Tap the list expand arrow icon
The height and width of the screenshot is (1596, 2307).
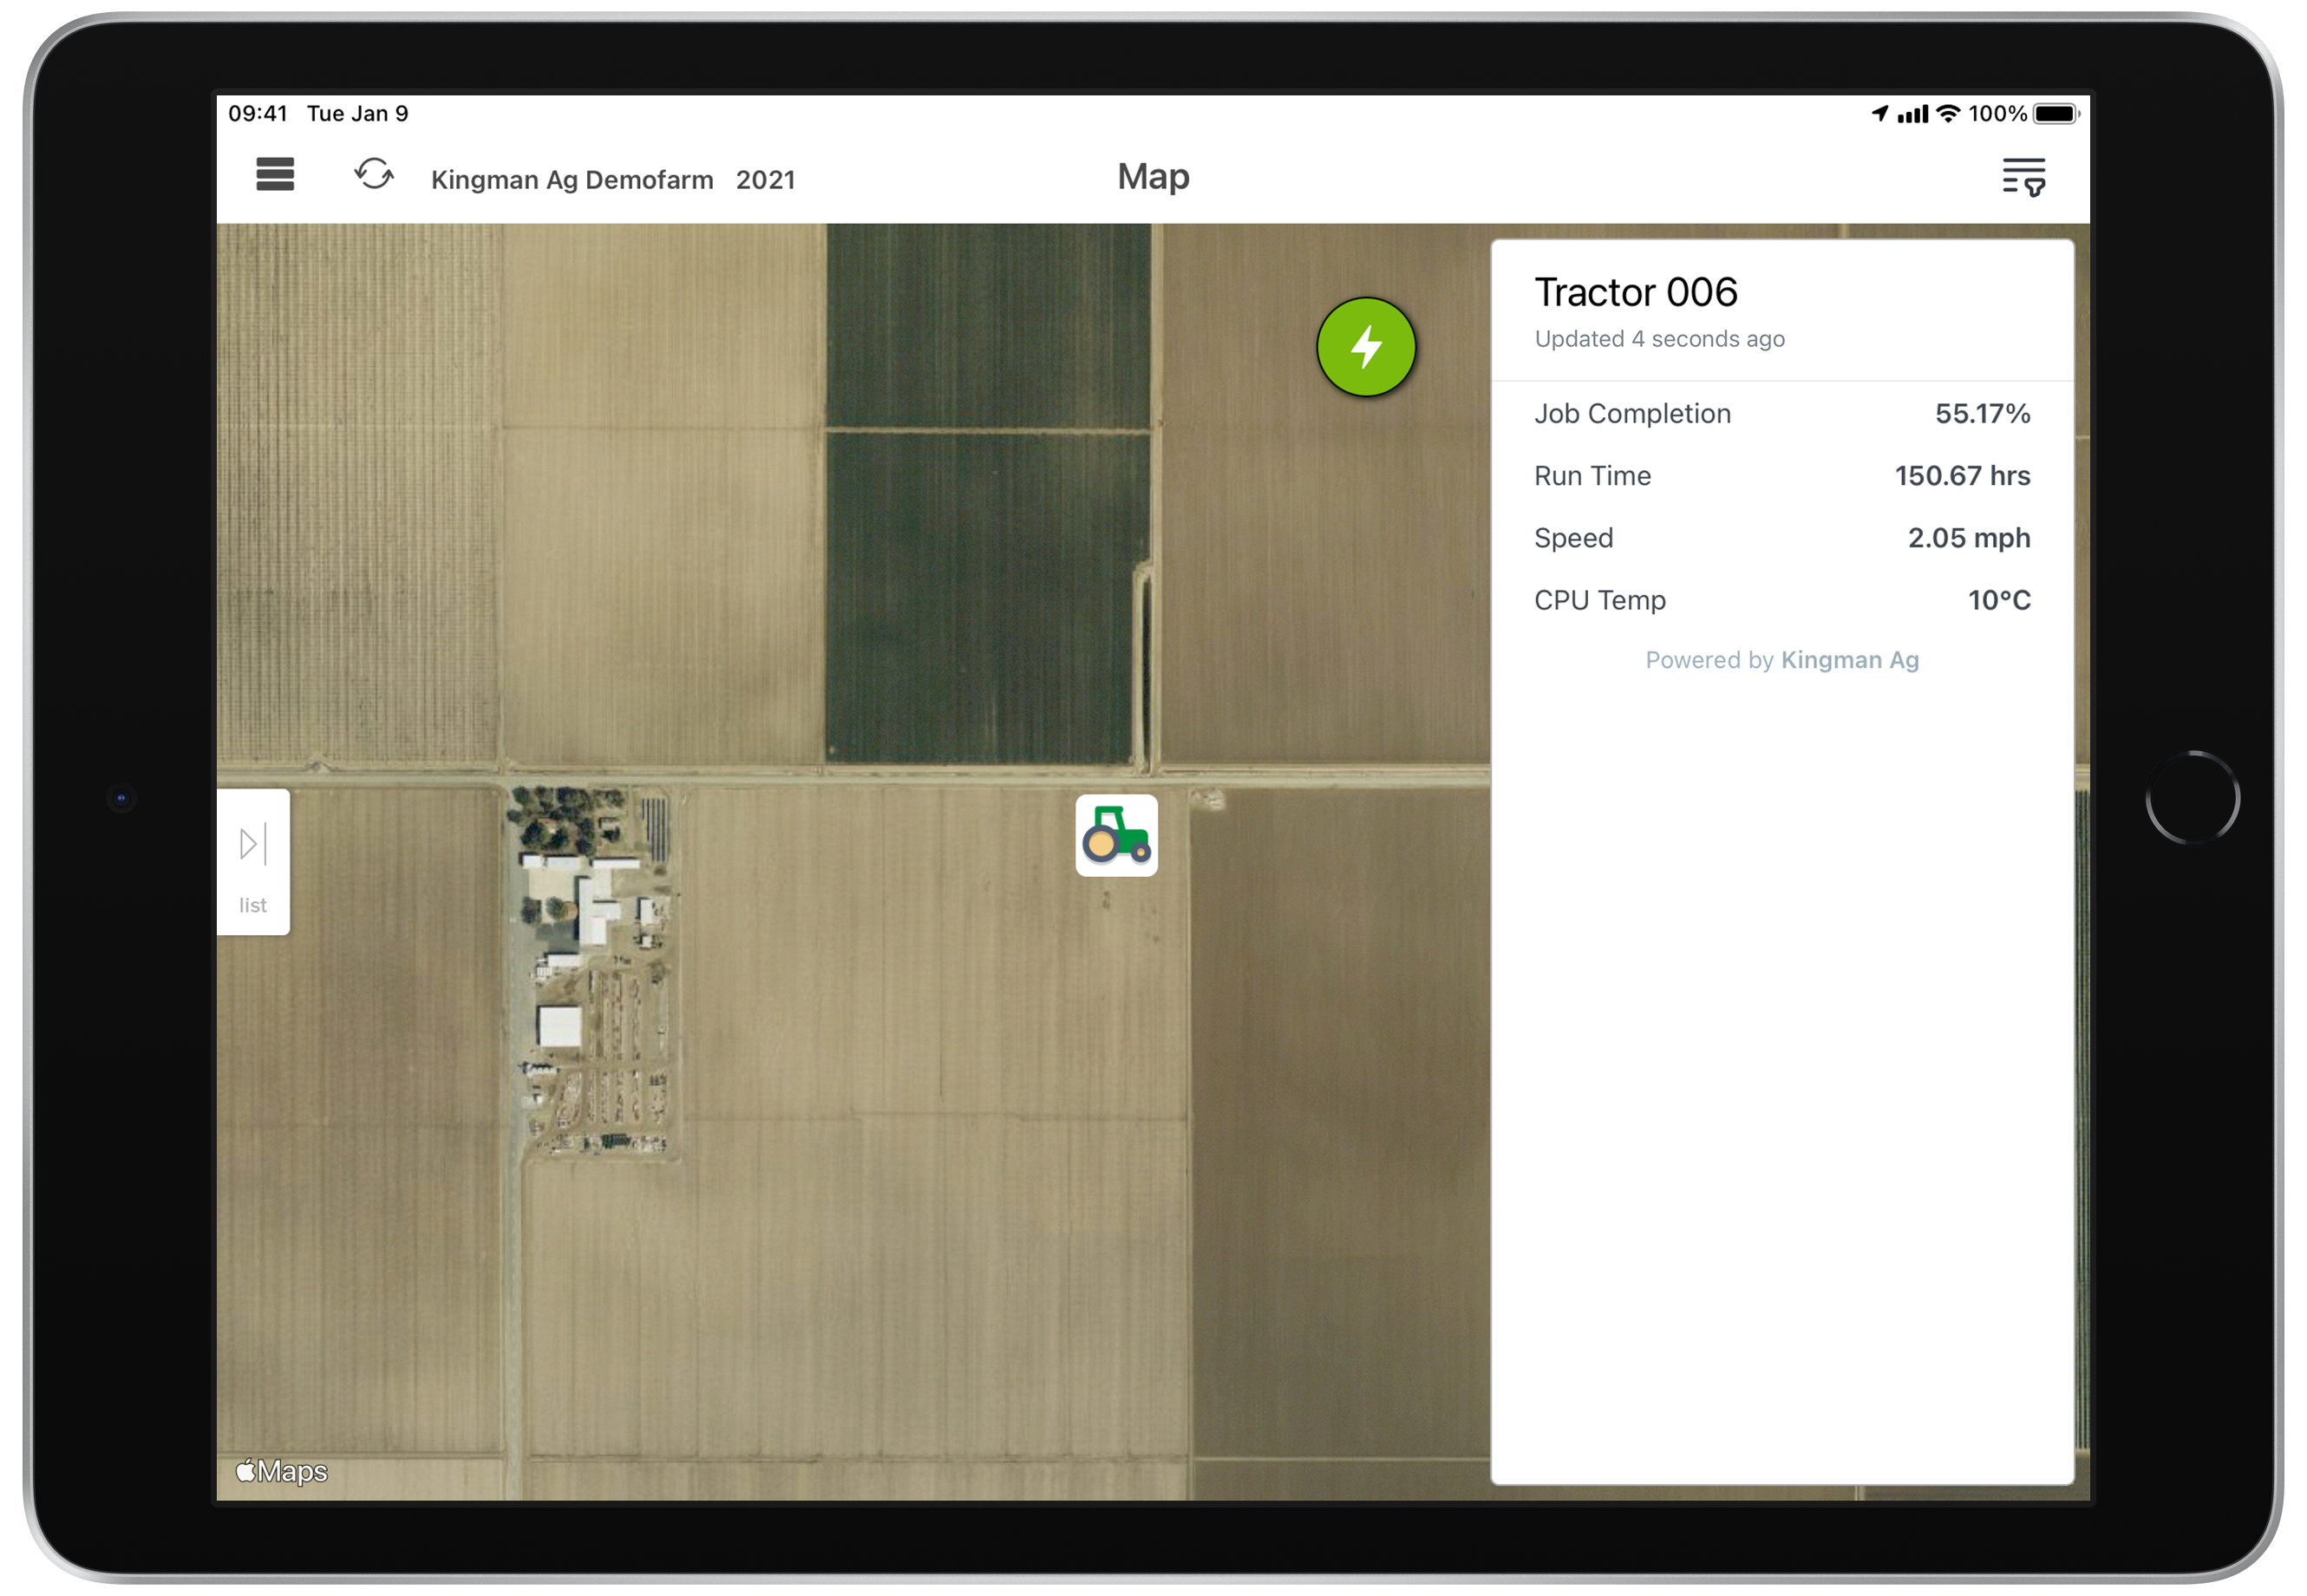coord(253,844)
